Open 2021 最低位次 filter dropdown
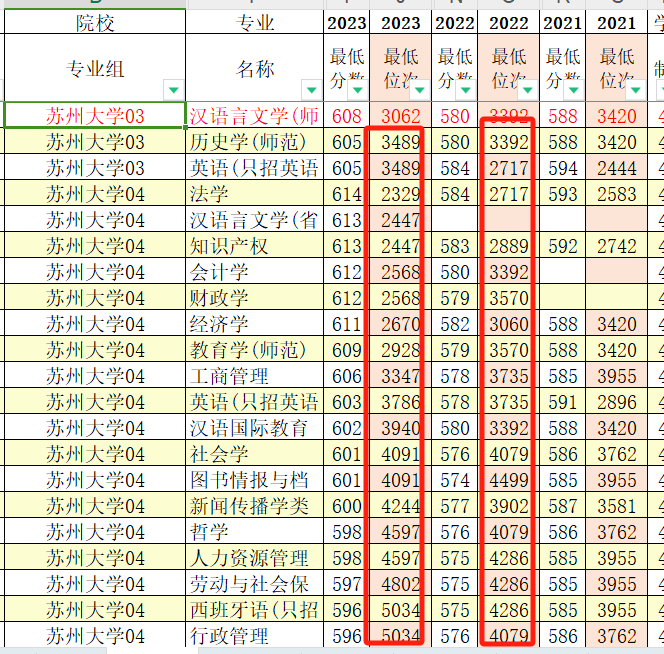 point(636,89)
